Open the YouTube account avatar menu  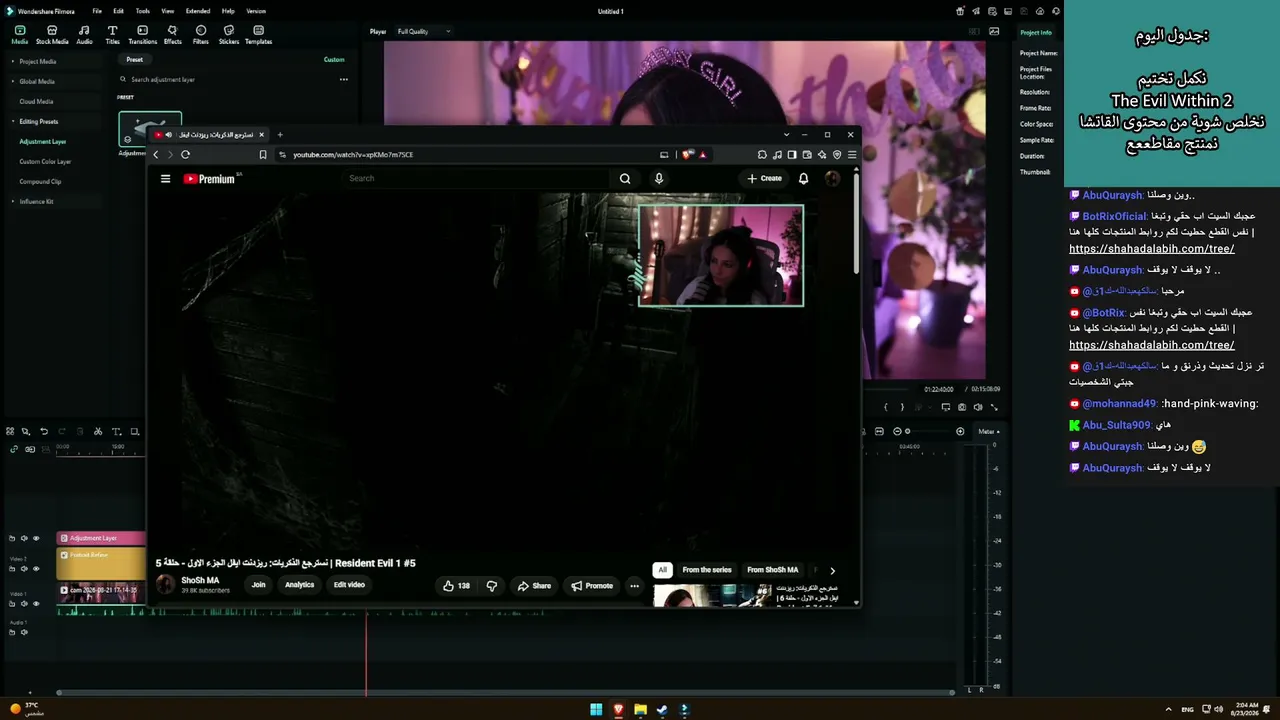click(x=832, y=178)
